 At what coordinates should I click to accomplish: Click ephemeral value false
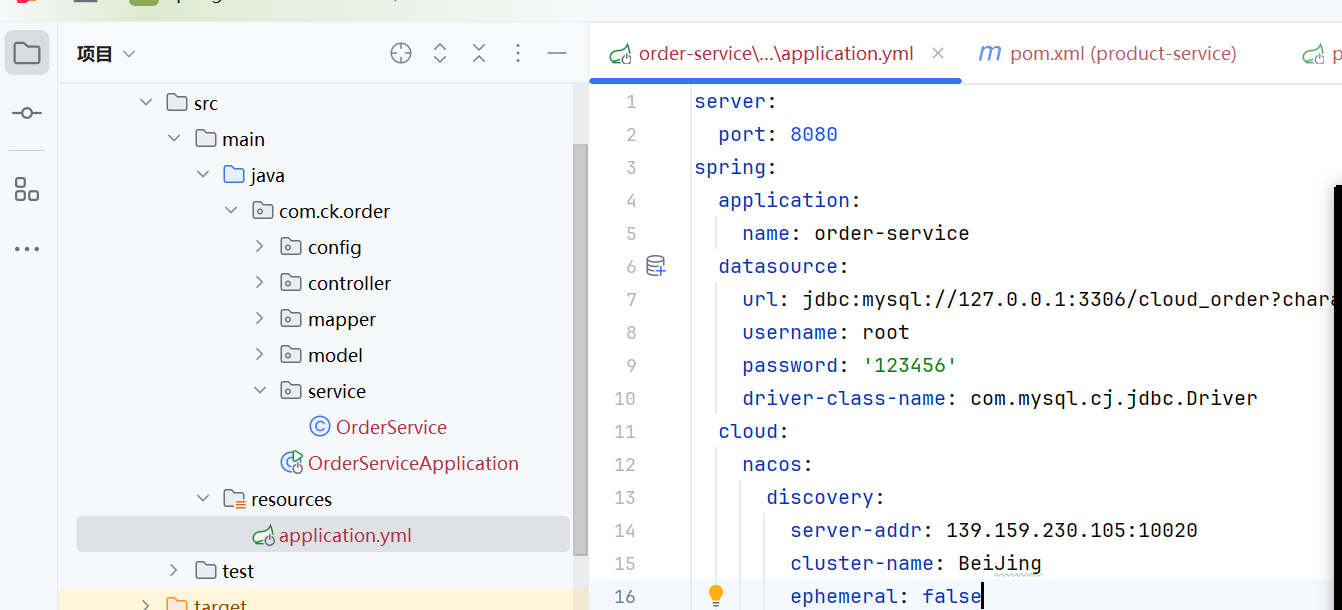coord(952,596)
